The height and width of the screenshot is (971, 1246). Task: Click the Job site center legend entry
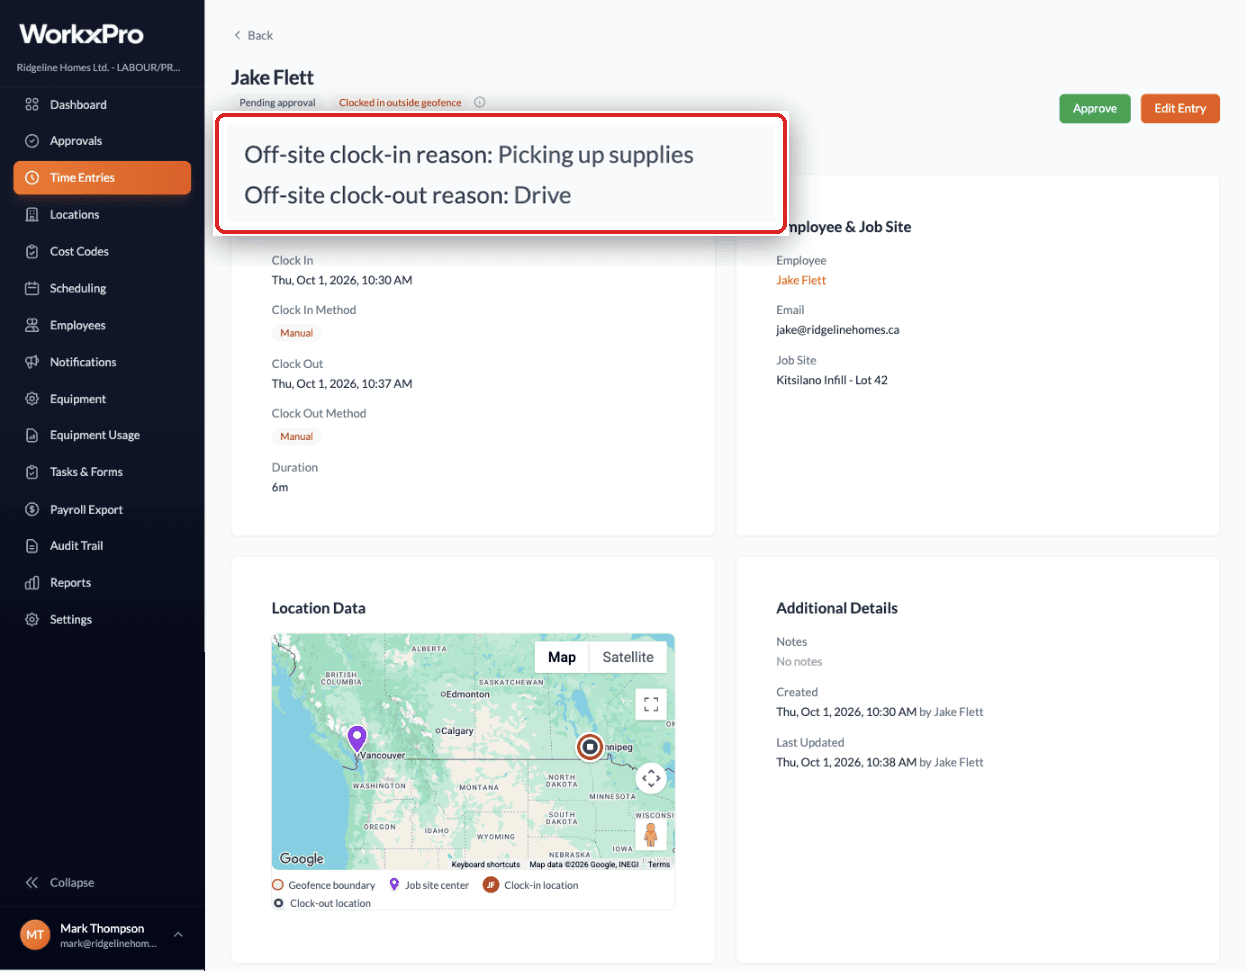(429, 885)
